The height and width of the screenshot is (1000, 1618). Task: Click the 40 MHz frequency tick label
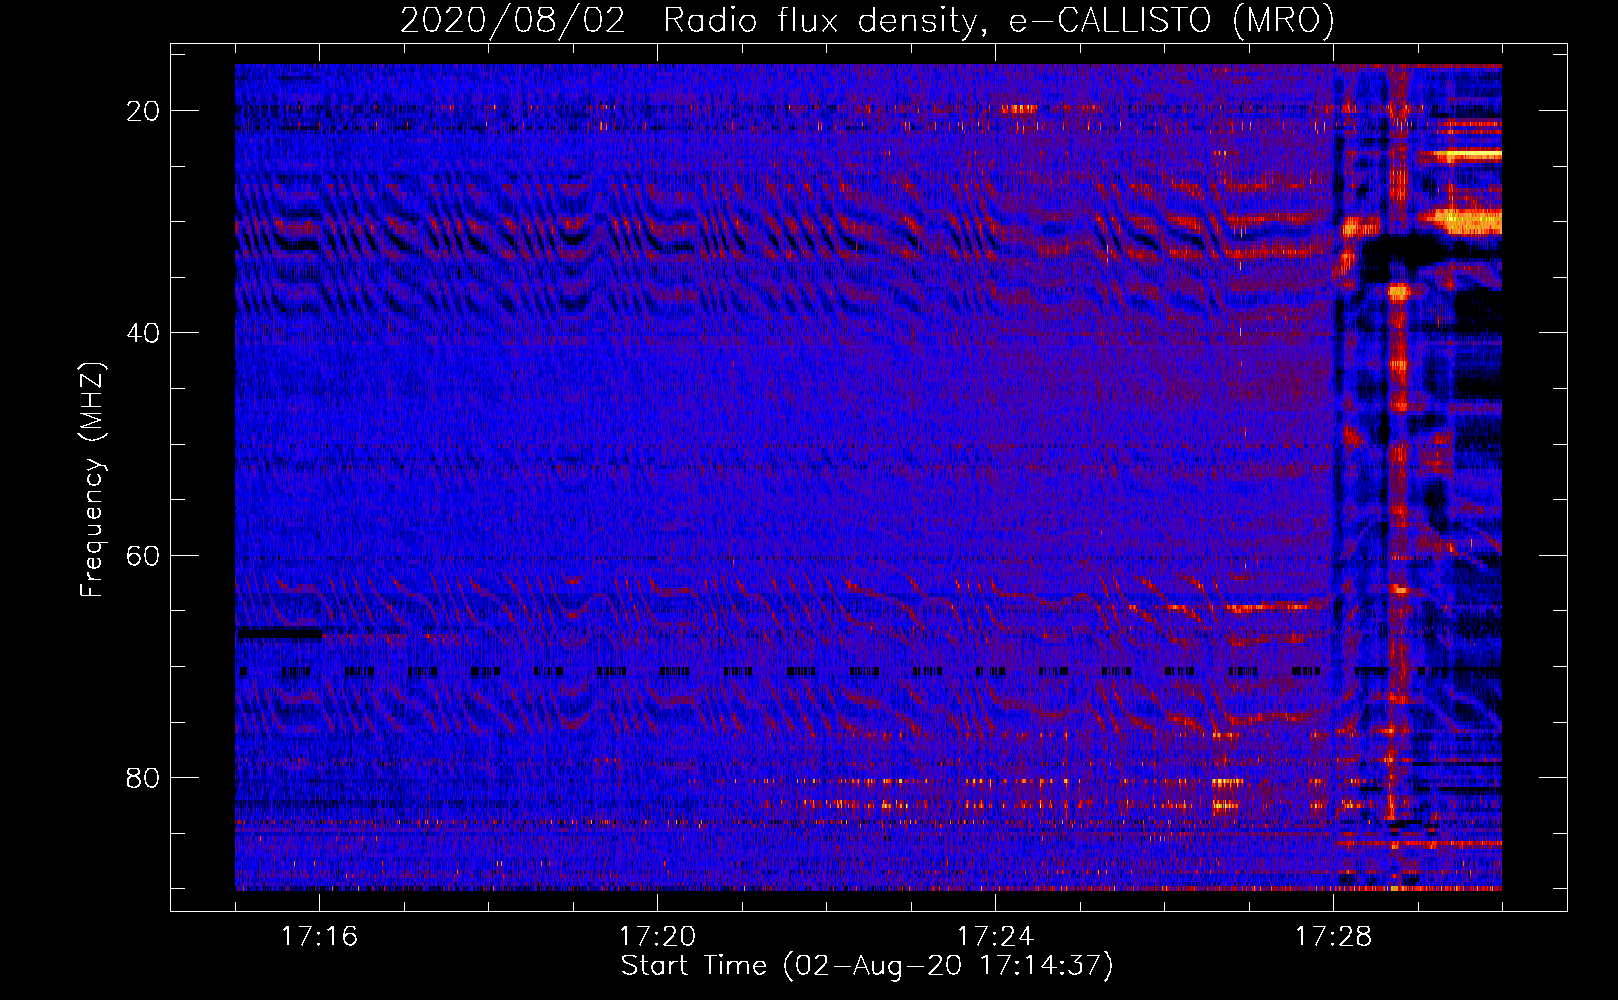click(143, 333)
